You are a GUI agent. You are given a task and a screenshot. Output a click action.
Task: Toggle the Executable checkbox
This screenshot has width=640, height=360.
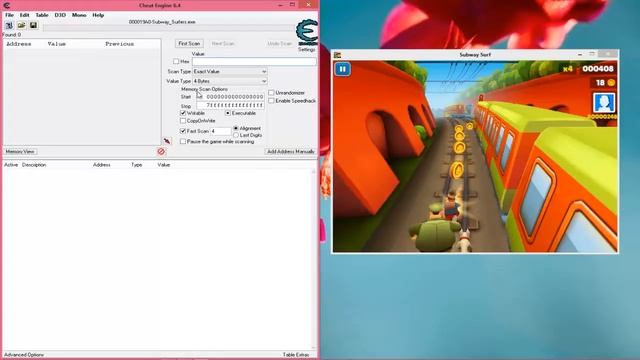pos(228,113)
